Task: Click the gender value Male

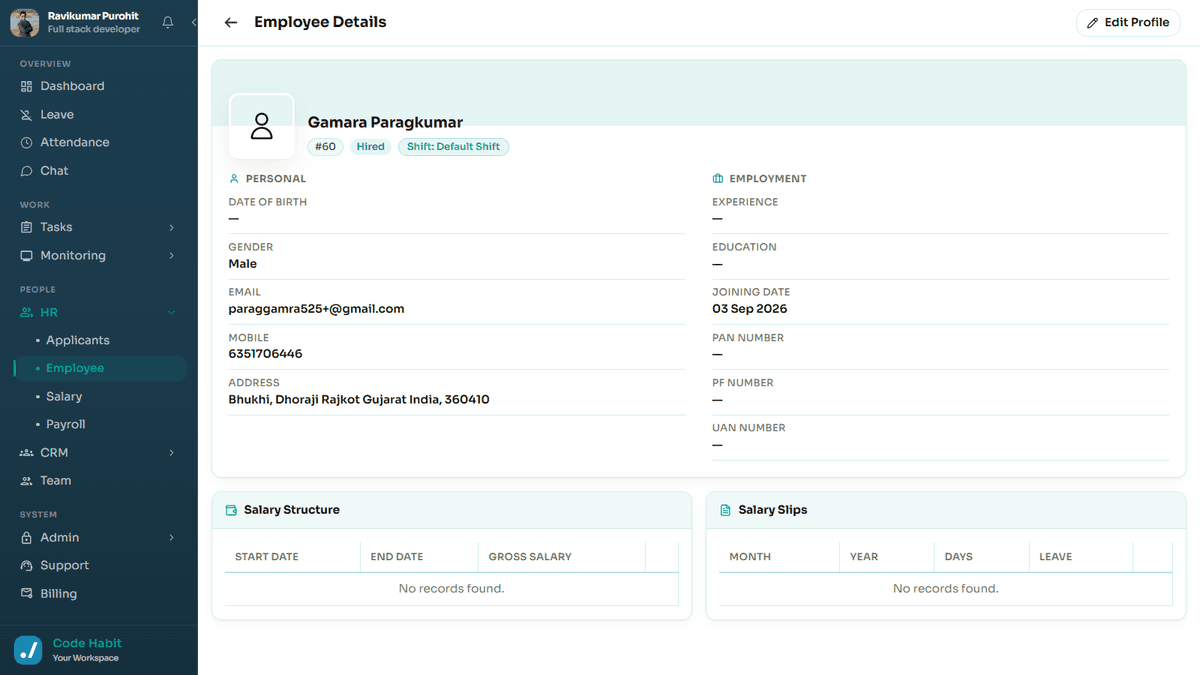Action: [x=243, y=264]
